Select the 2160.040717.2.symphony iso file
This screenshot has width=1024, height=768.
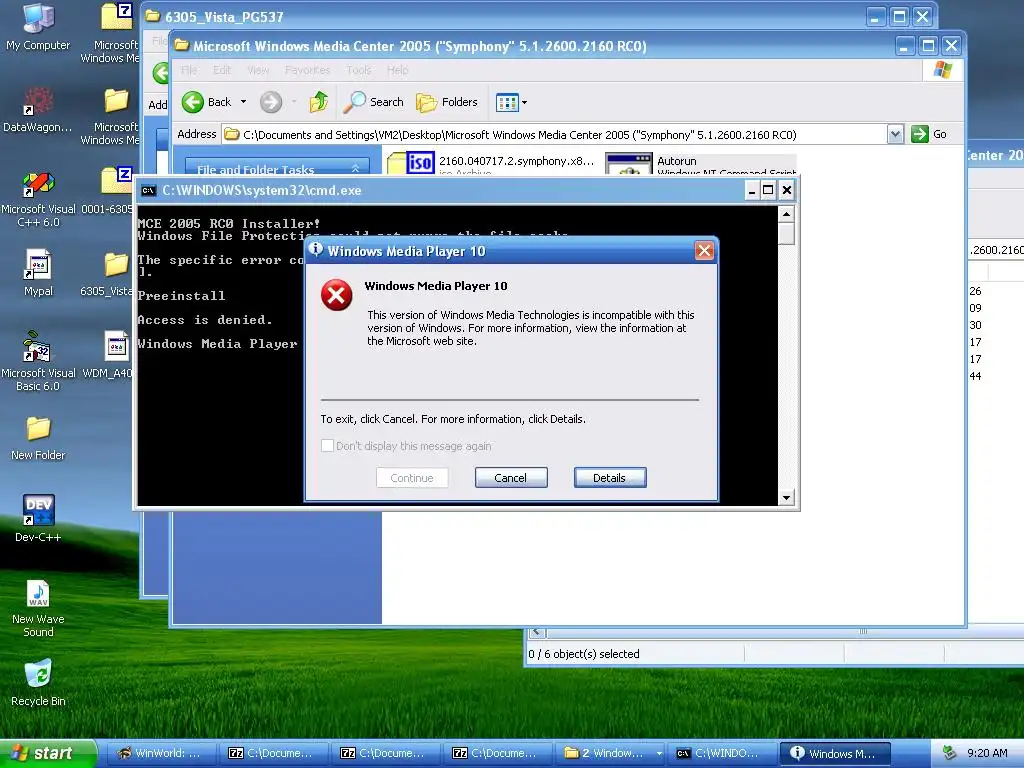coord(491,163)
